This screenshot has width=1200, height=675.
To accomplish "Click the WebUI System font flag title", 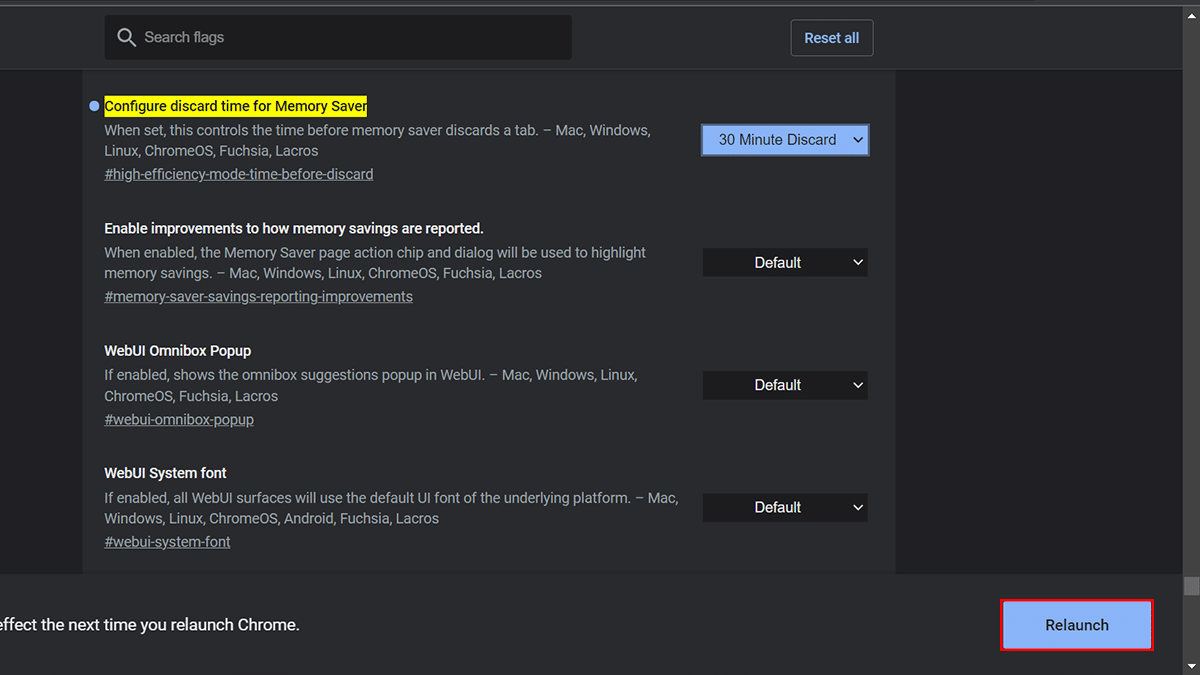I will click(166, 473).
